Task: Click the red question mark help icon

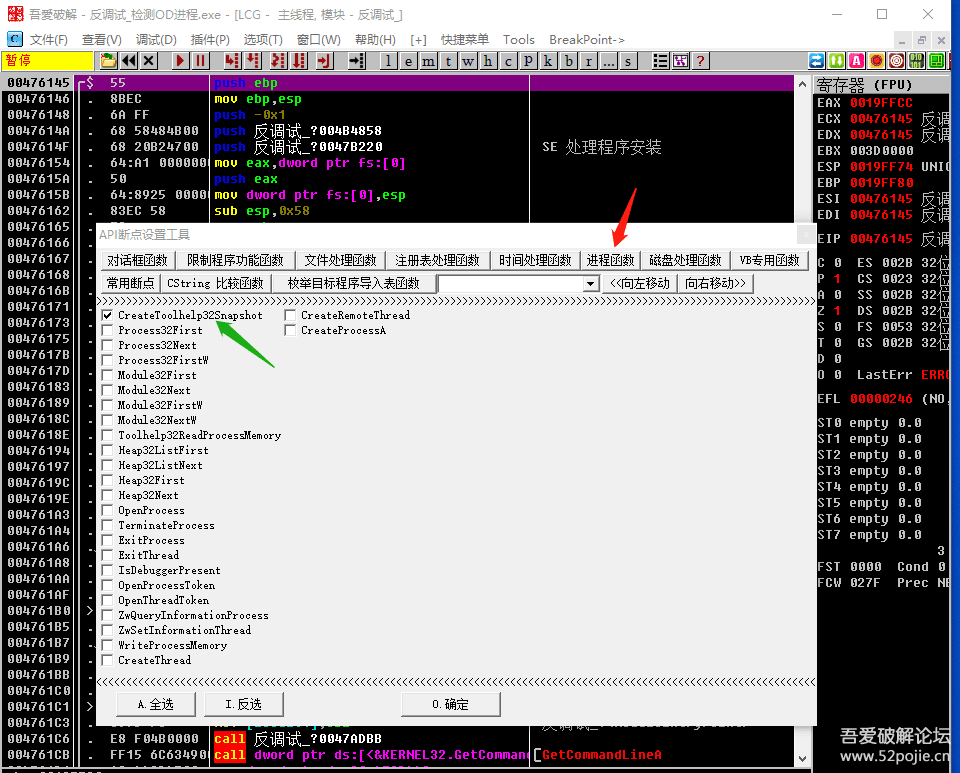Action: pos(701,61)
